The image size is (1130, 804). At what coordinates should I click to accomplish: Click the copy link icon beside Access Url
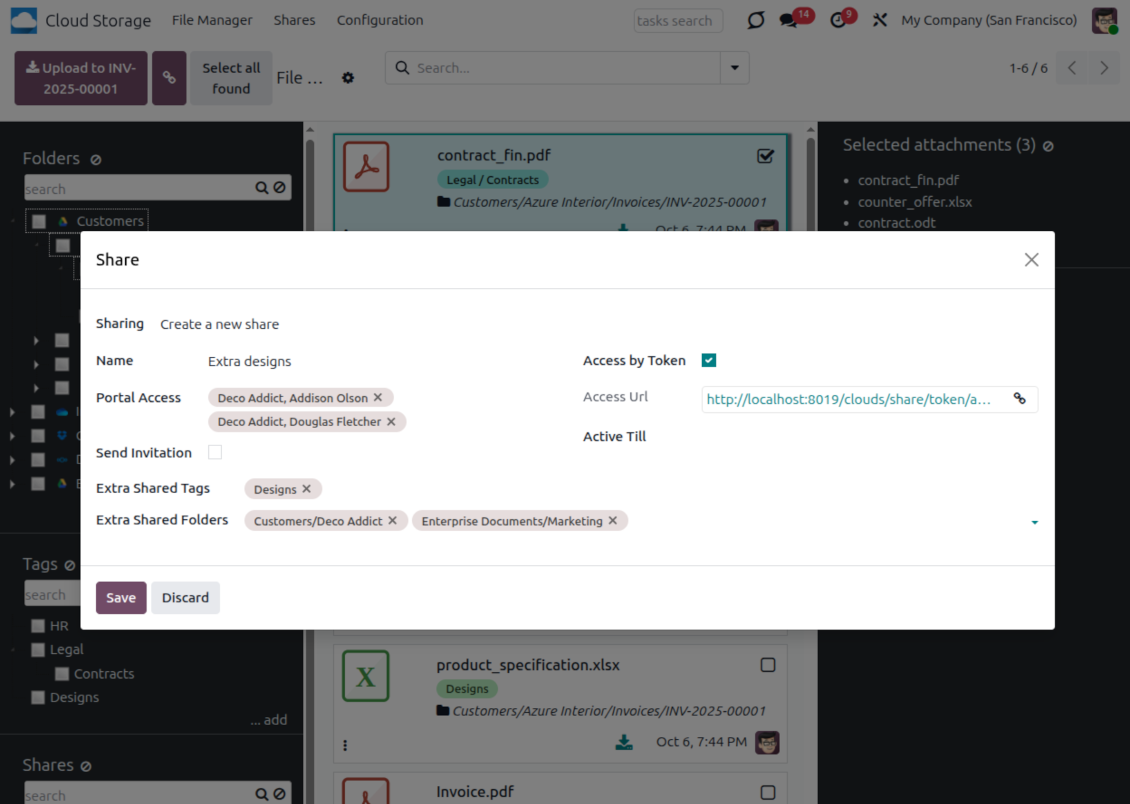point(1019,399)
